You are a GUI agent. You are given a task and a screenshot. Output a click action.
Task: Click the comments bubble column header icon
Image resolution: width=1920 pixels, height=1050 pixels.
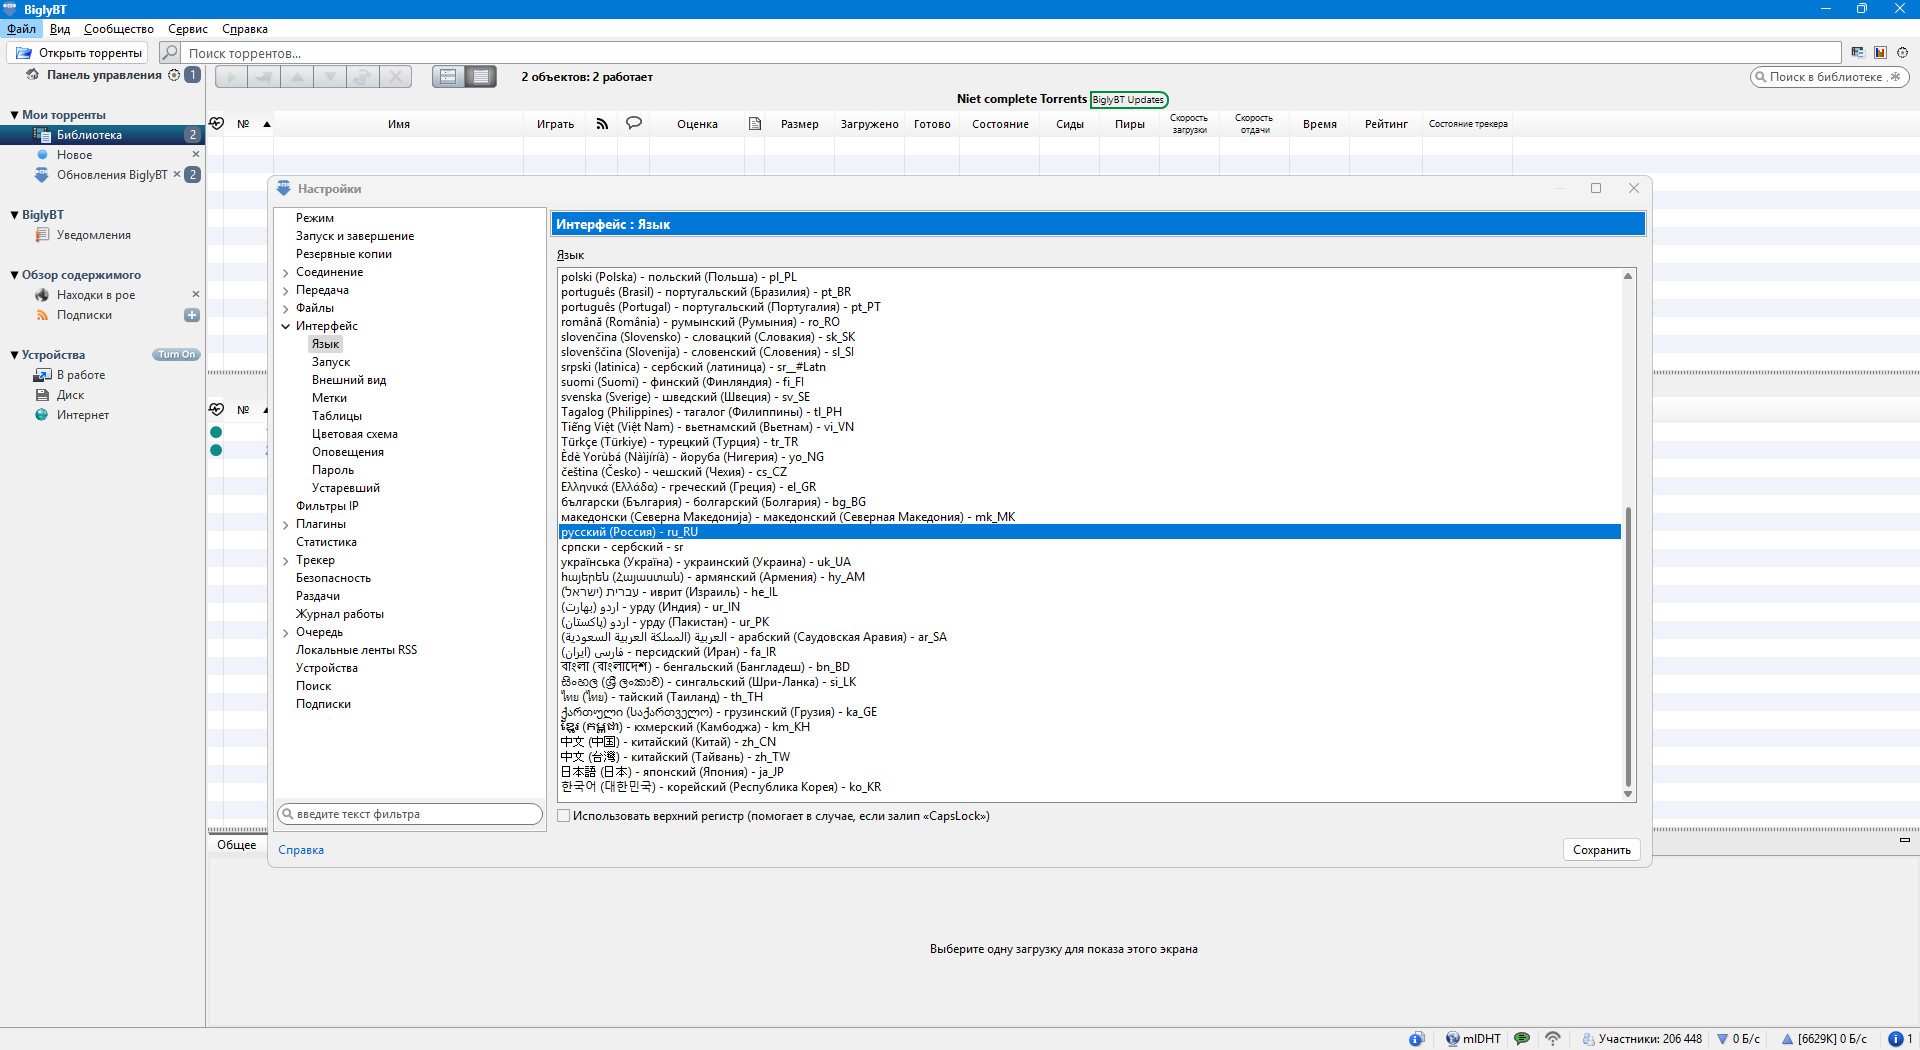(x=633, y=124)
